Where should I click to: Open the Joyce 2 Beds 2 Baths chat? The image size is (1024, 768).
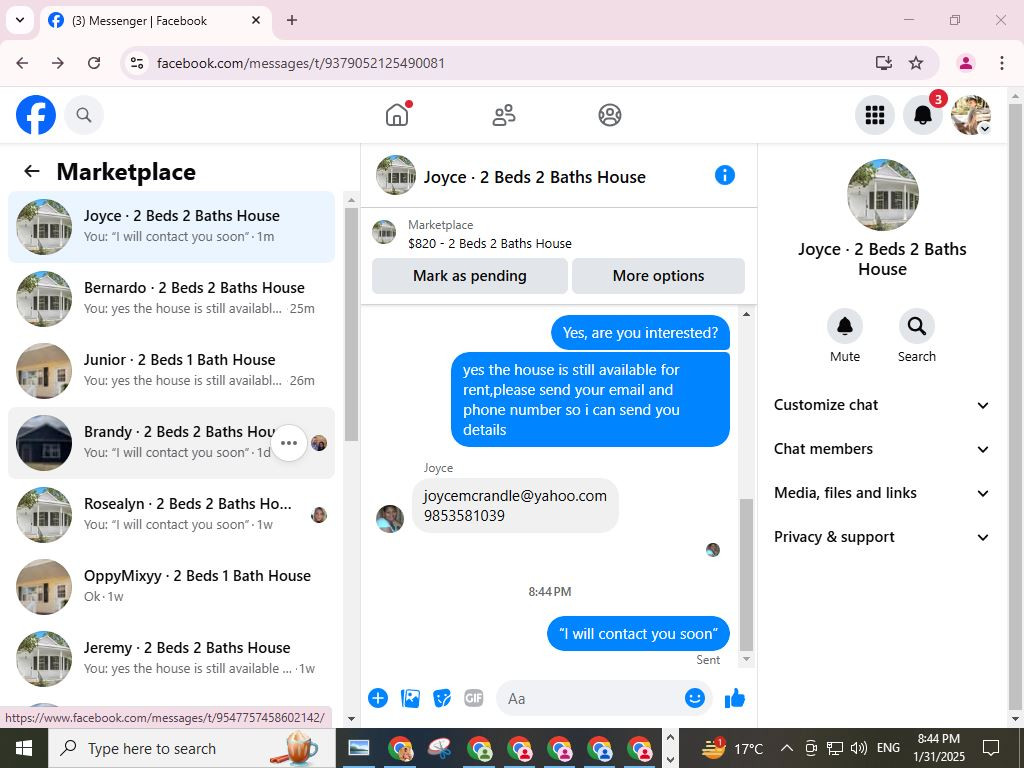tap(171, 227)
